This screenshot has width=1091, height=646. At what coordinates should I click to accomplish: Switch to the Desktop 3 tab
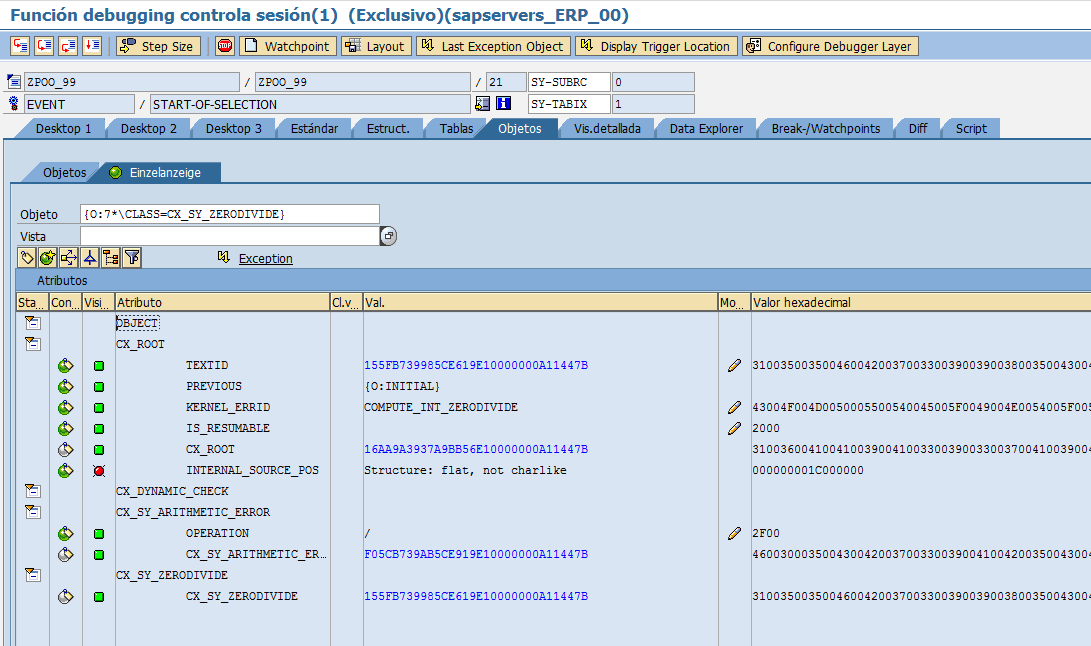tap(233, 129)
